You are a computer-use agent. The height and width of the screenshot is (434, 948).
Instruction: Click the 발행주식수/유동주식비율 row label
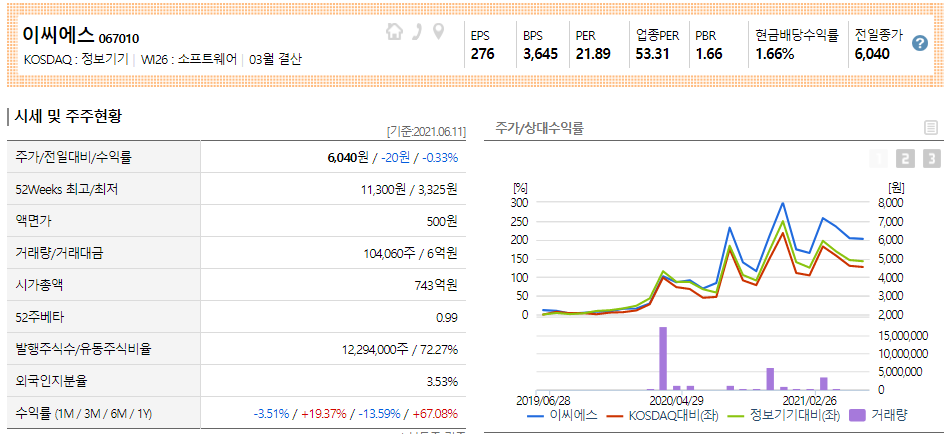pyautogui.click(x=83, y=349)
